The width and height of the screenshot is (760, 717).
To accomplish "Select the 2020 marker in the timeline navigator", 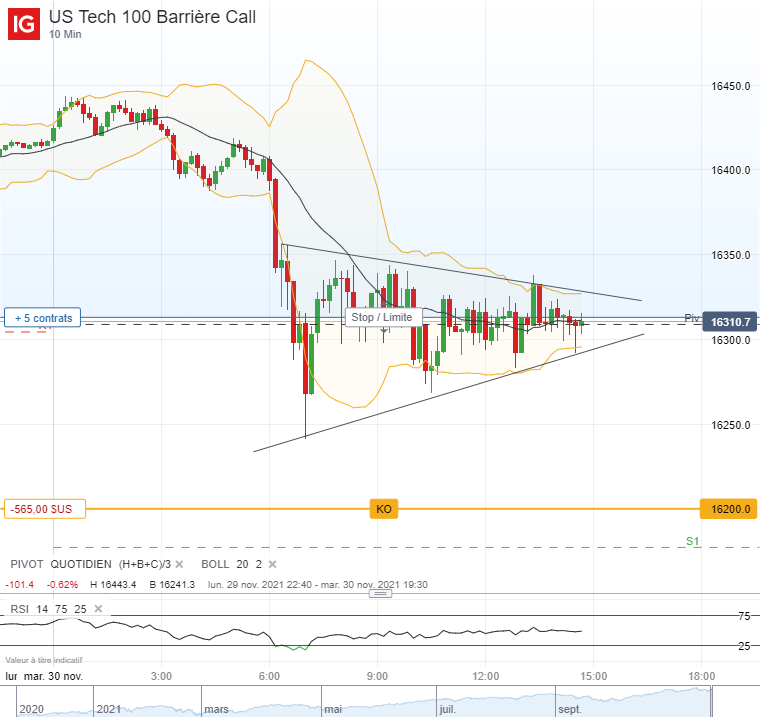I will [32, 709].
